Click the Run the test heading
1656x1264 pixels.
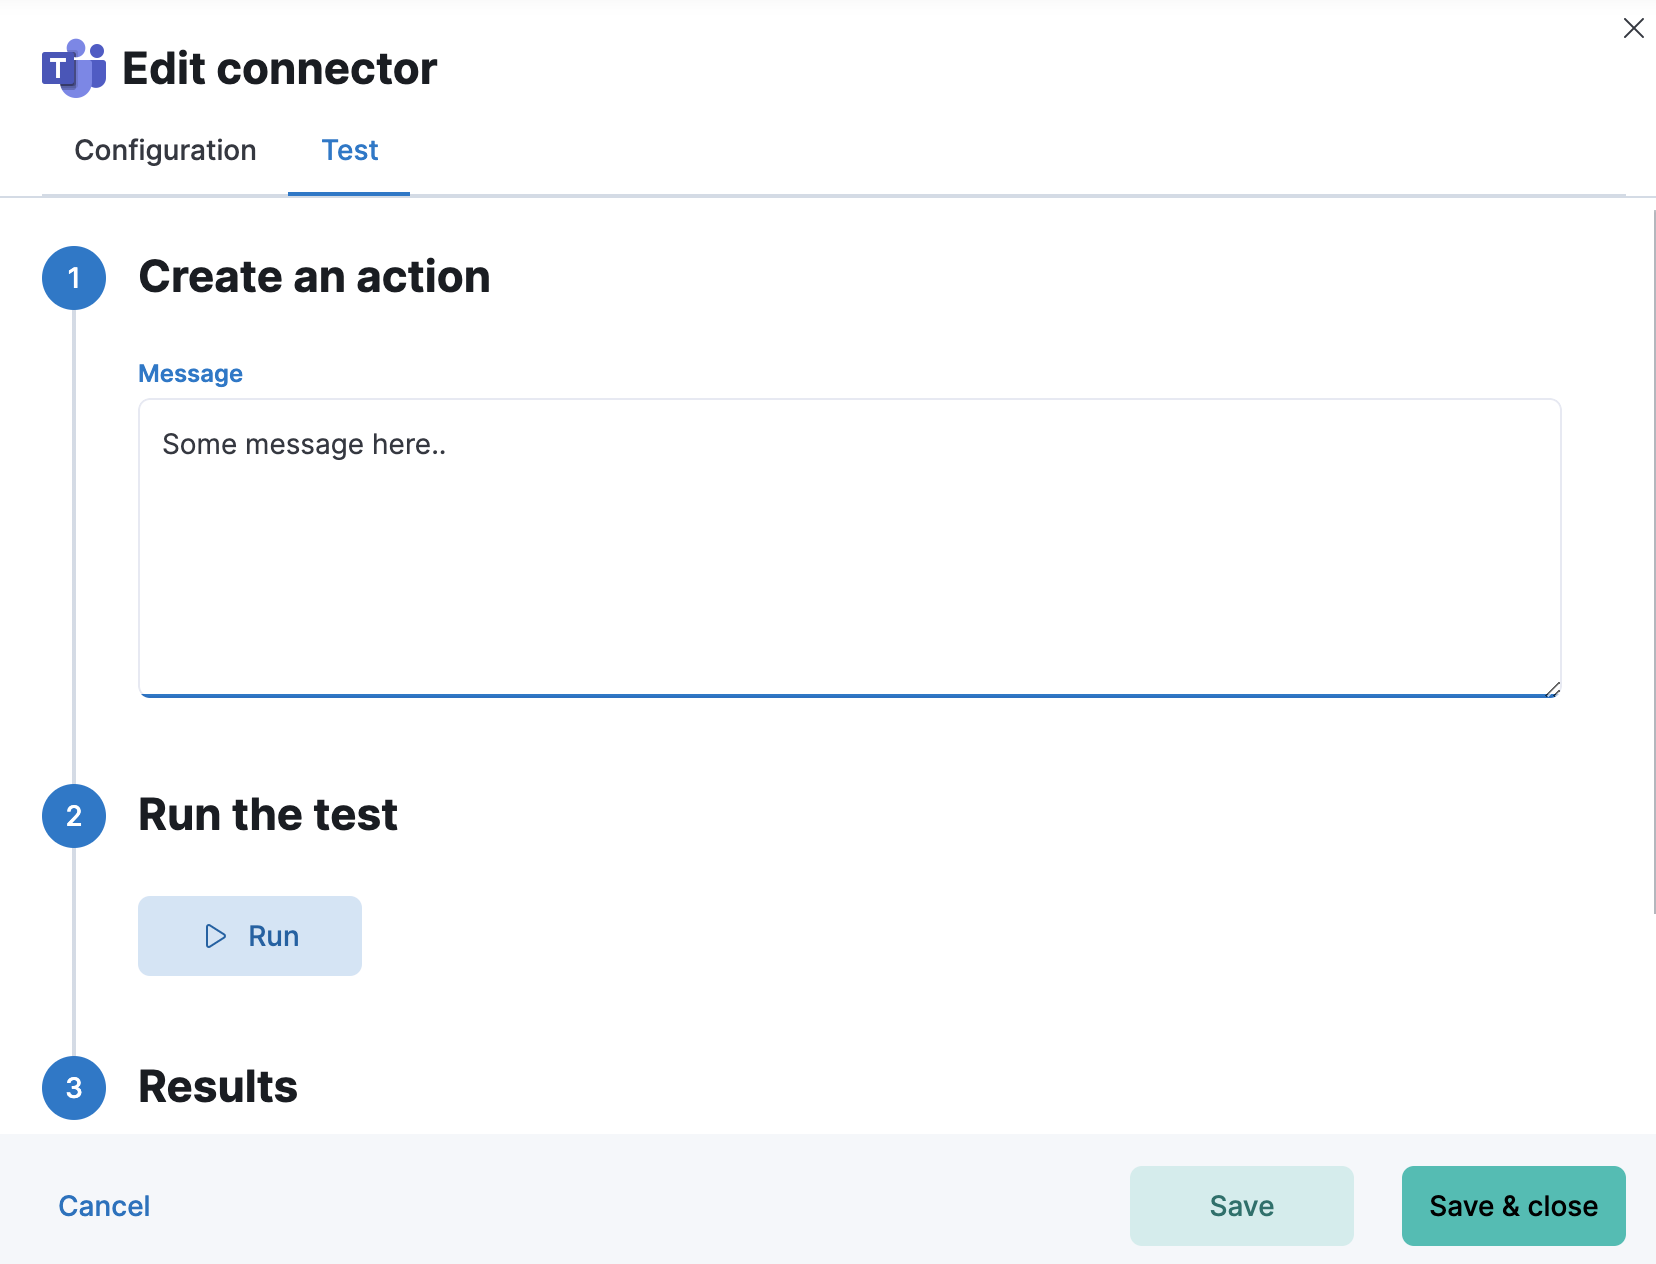[268, 815]
